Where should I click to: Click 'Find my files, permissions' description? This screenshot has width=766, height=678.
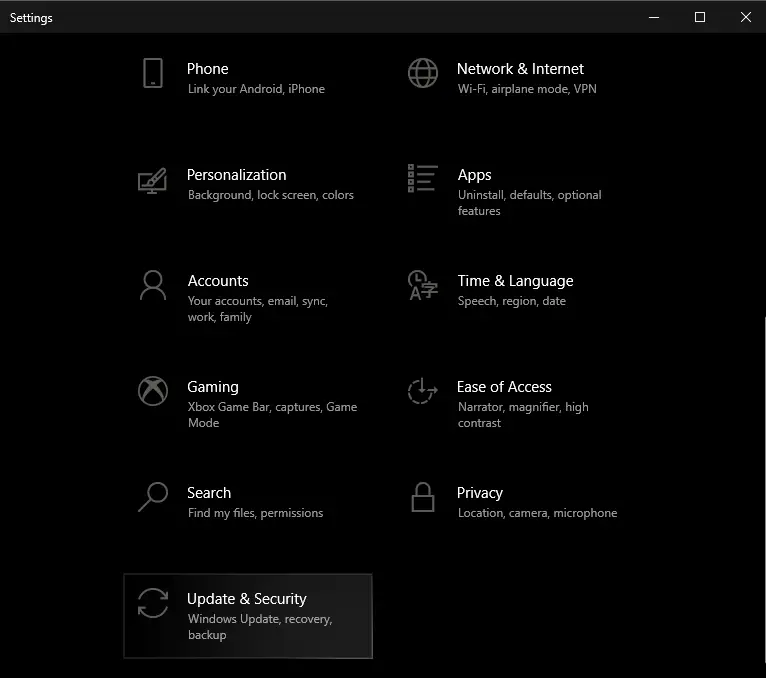click(255, 513)
